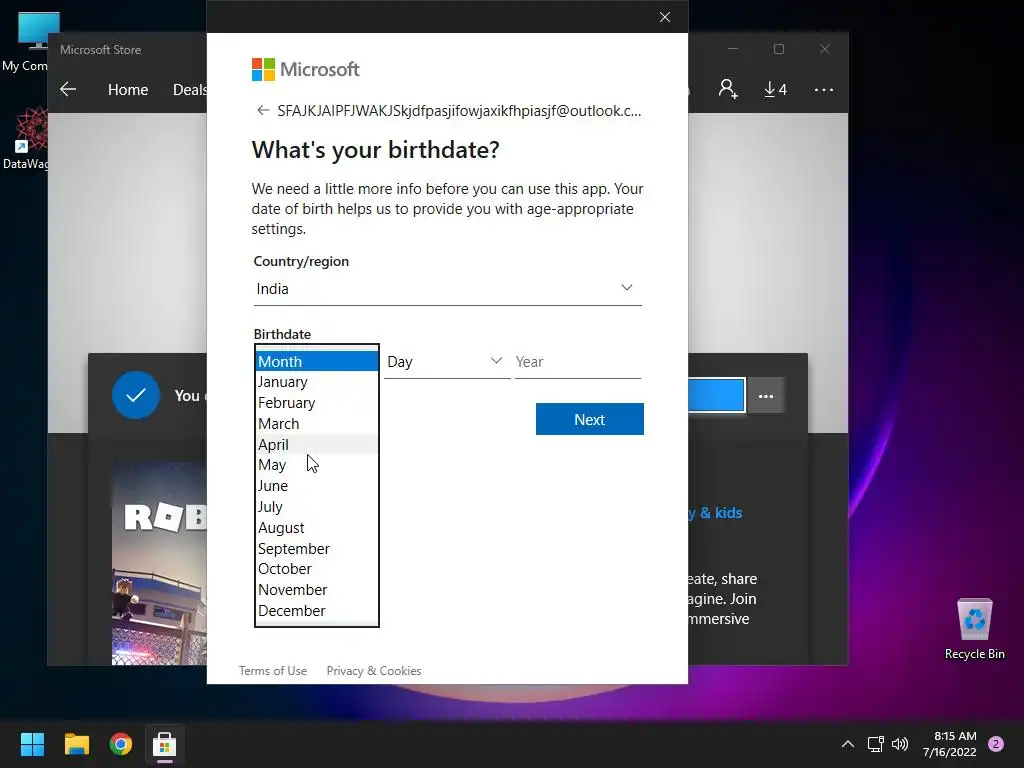Open File Explorer from the taskbar
The image size is (1024, 768).
[76, 744]
